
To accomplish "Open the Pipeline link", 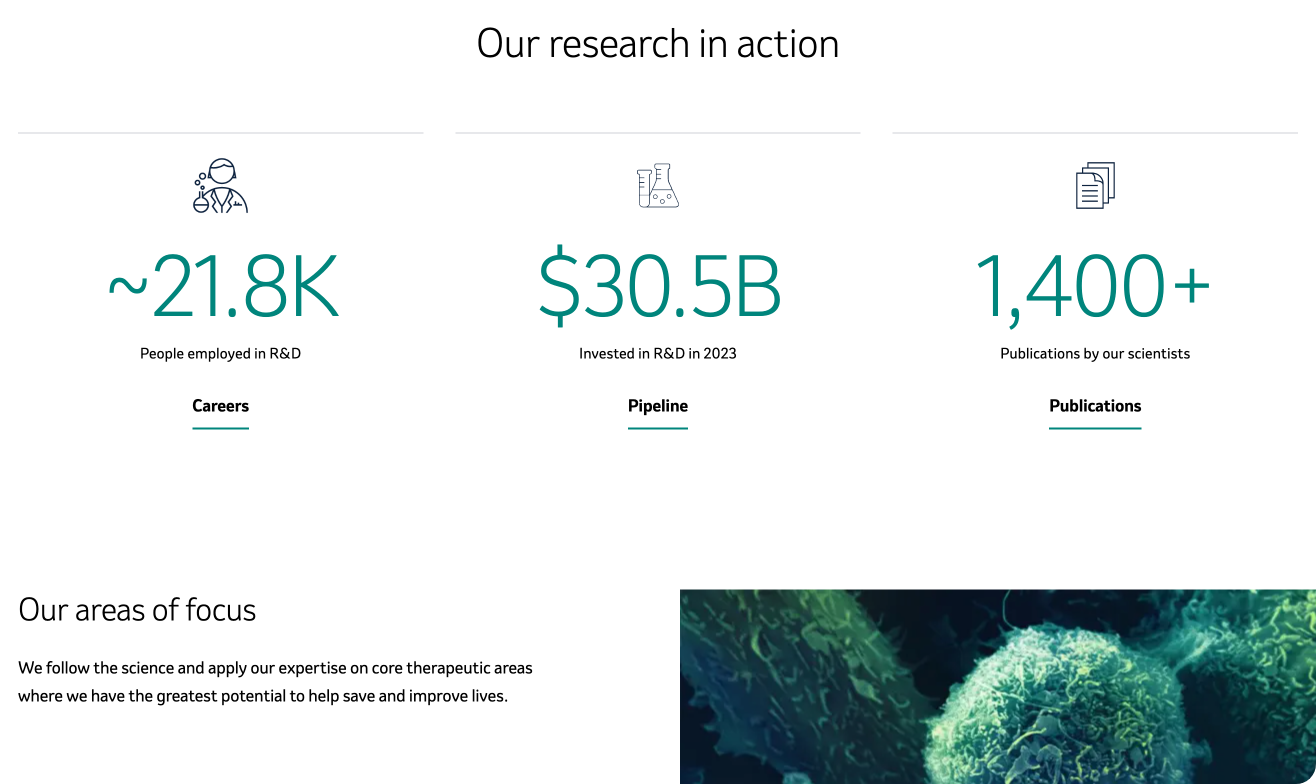I will [x=658, y=406].
